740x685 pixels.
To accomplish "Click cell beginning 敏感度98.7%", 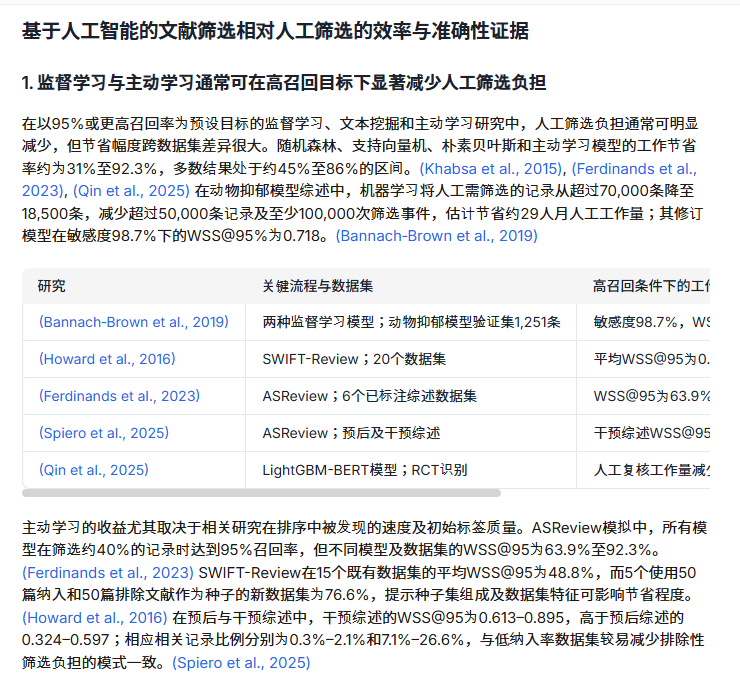I will [643, 322].
